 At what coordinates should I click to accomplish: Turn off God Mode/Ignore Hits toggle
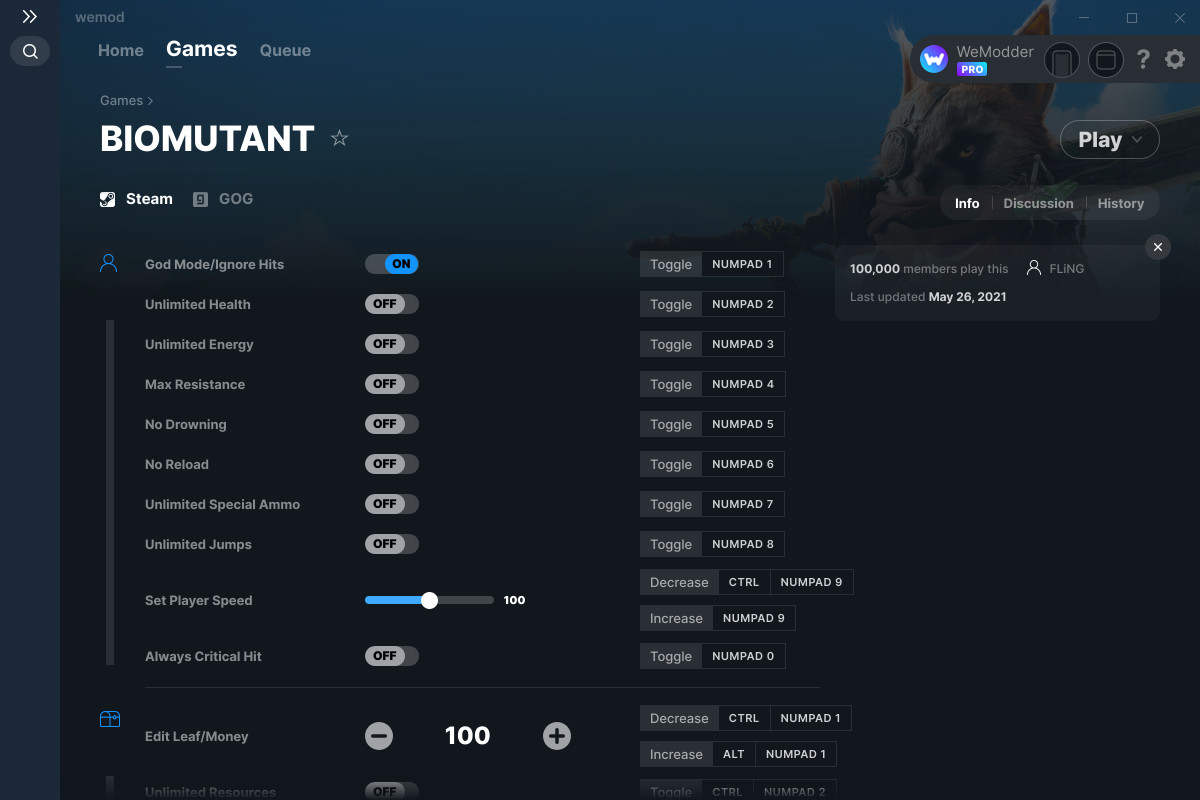(x=392, y=264)
